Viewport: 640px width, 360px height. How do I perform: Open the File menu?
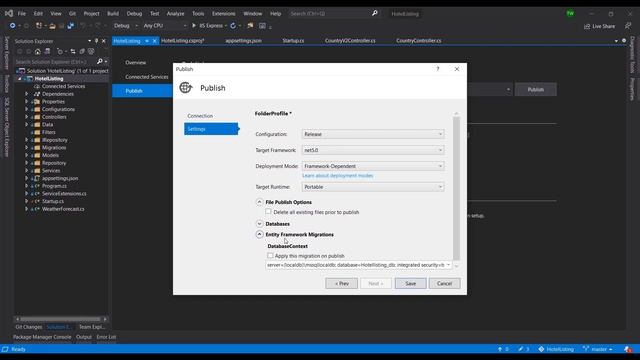pos(22,13)
